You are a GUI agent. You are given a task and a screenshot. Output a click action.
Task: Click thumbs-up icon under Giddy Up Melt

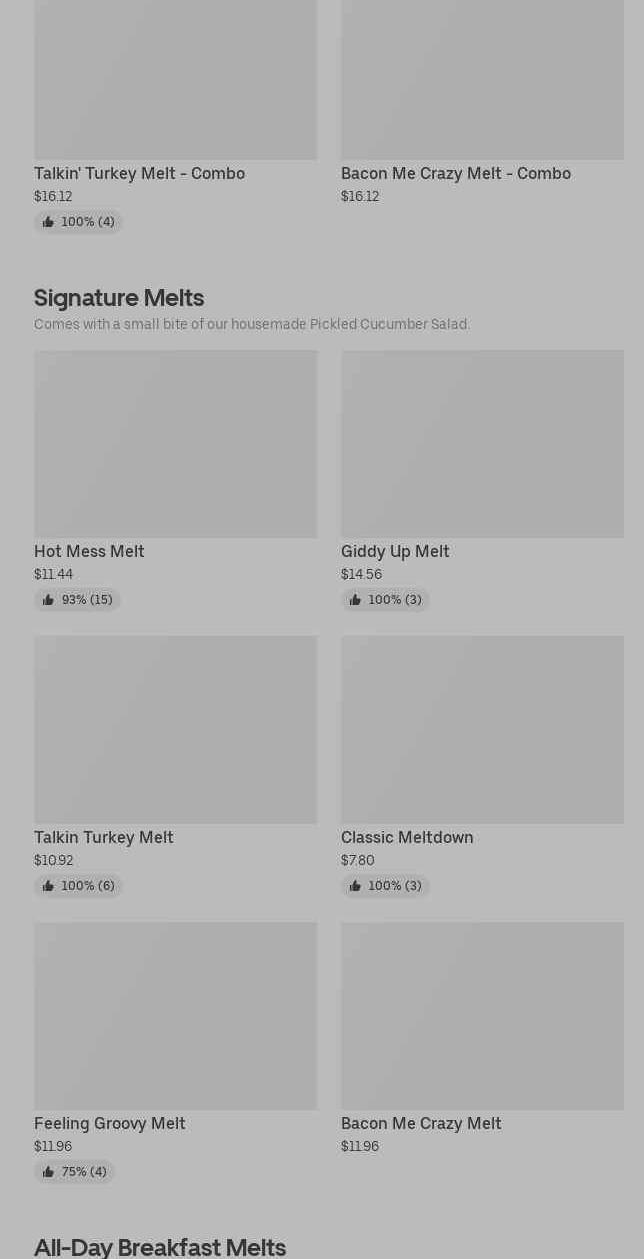[355, 600]
